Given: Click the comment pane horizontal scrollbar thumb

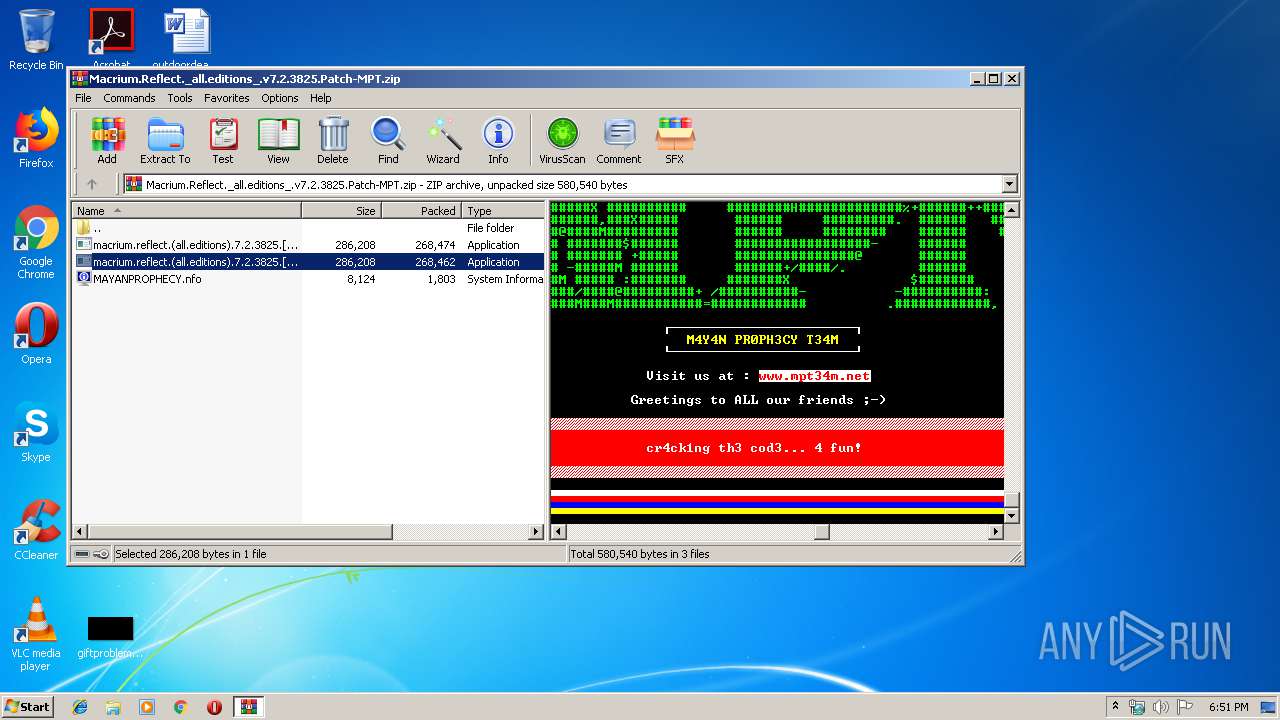Looking at the screenshot, I should 822,532.
